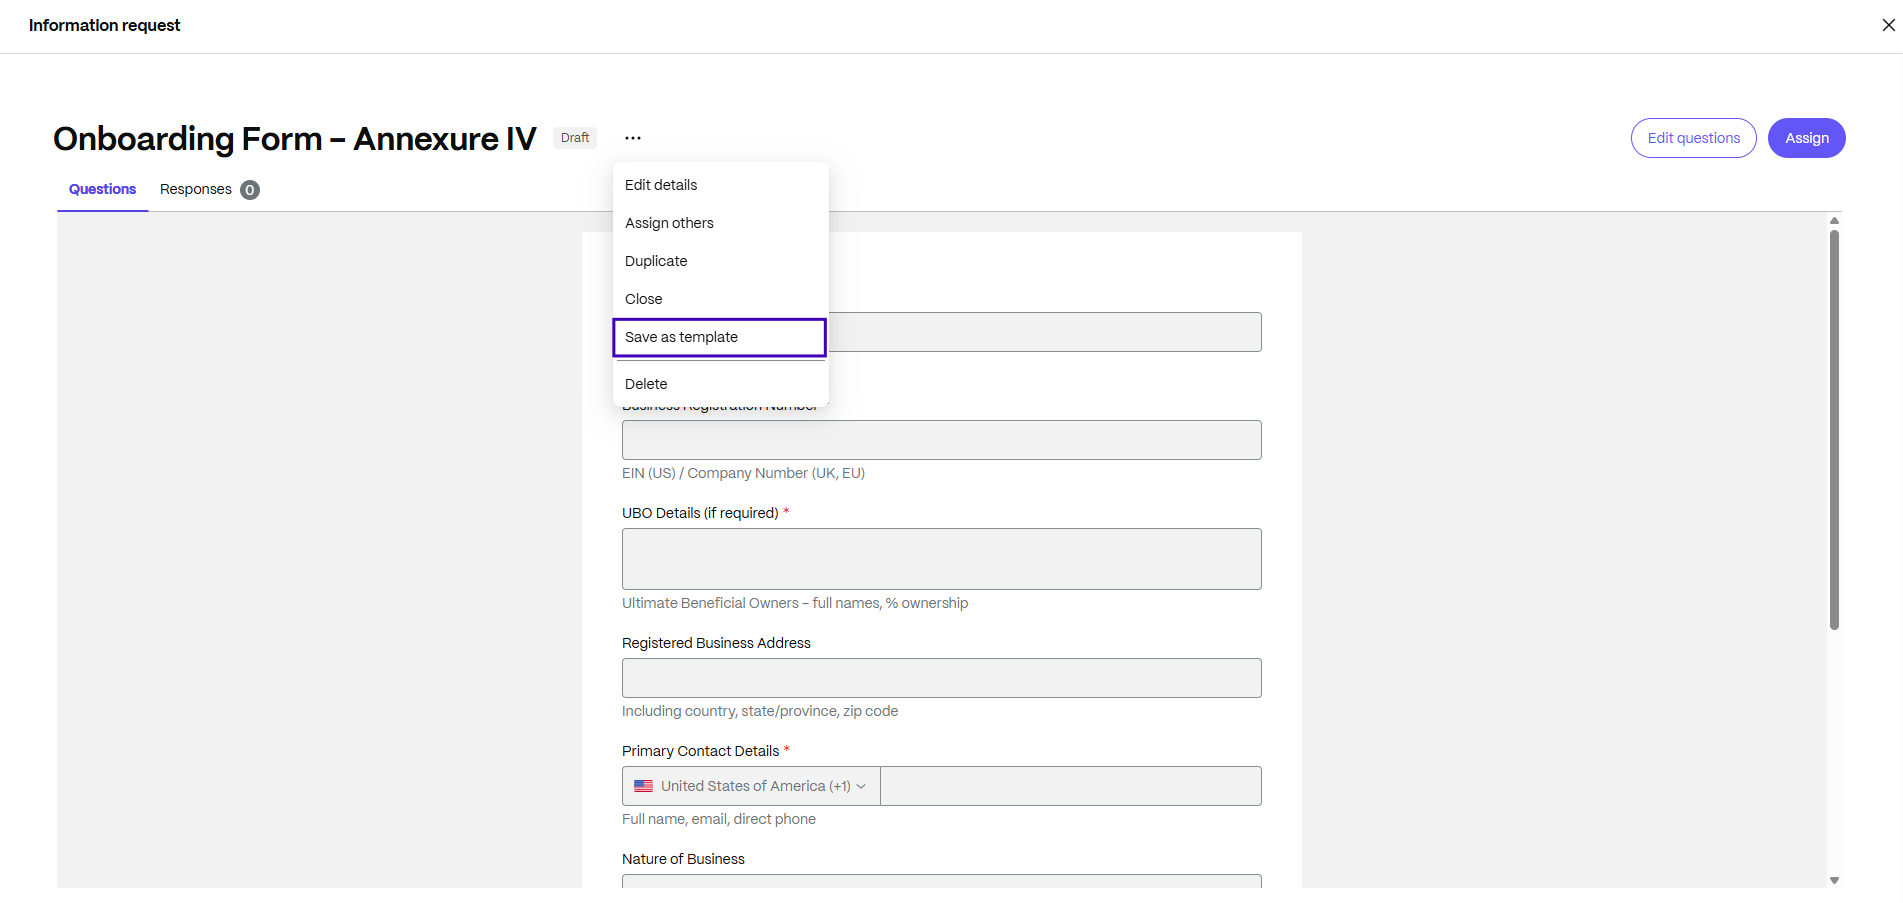The width and height of the screenshot is (1903, 903).
Task: Select Close in the dropdown menu
Action: point(643,298)
